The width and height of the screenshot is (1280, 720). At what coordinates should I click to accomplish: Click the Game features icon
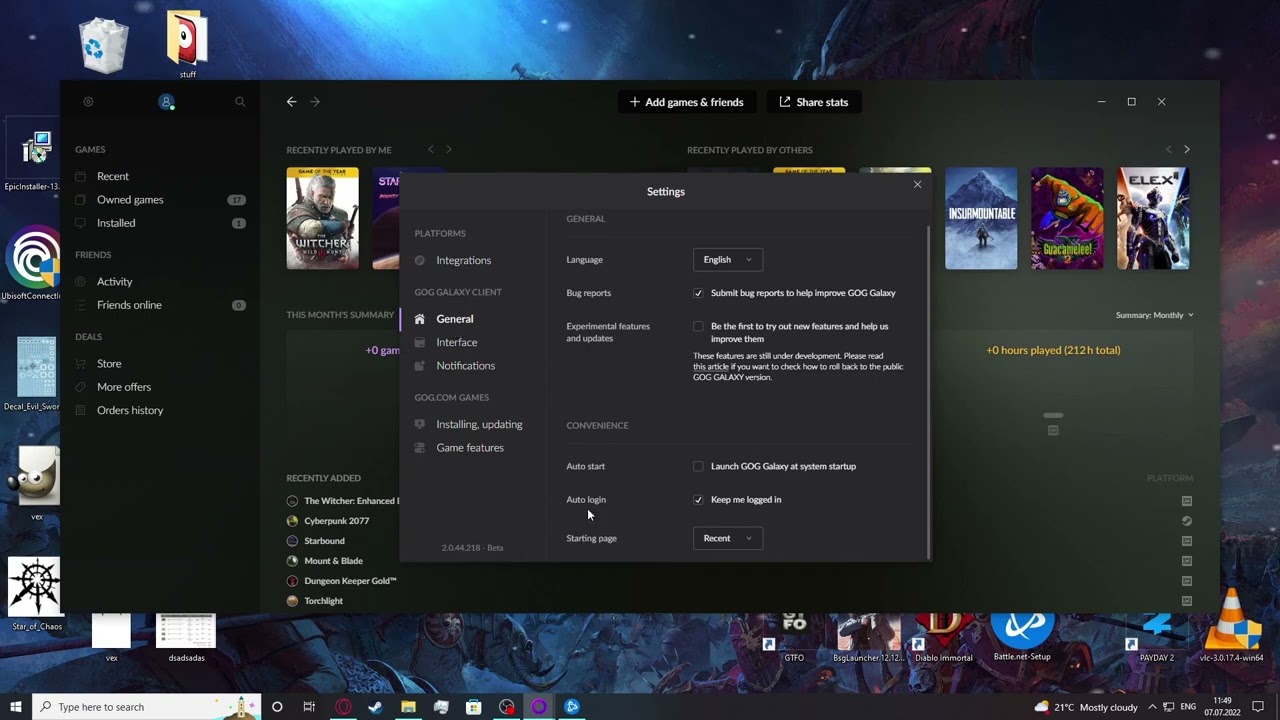point(420,448)
